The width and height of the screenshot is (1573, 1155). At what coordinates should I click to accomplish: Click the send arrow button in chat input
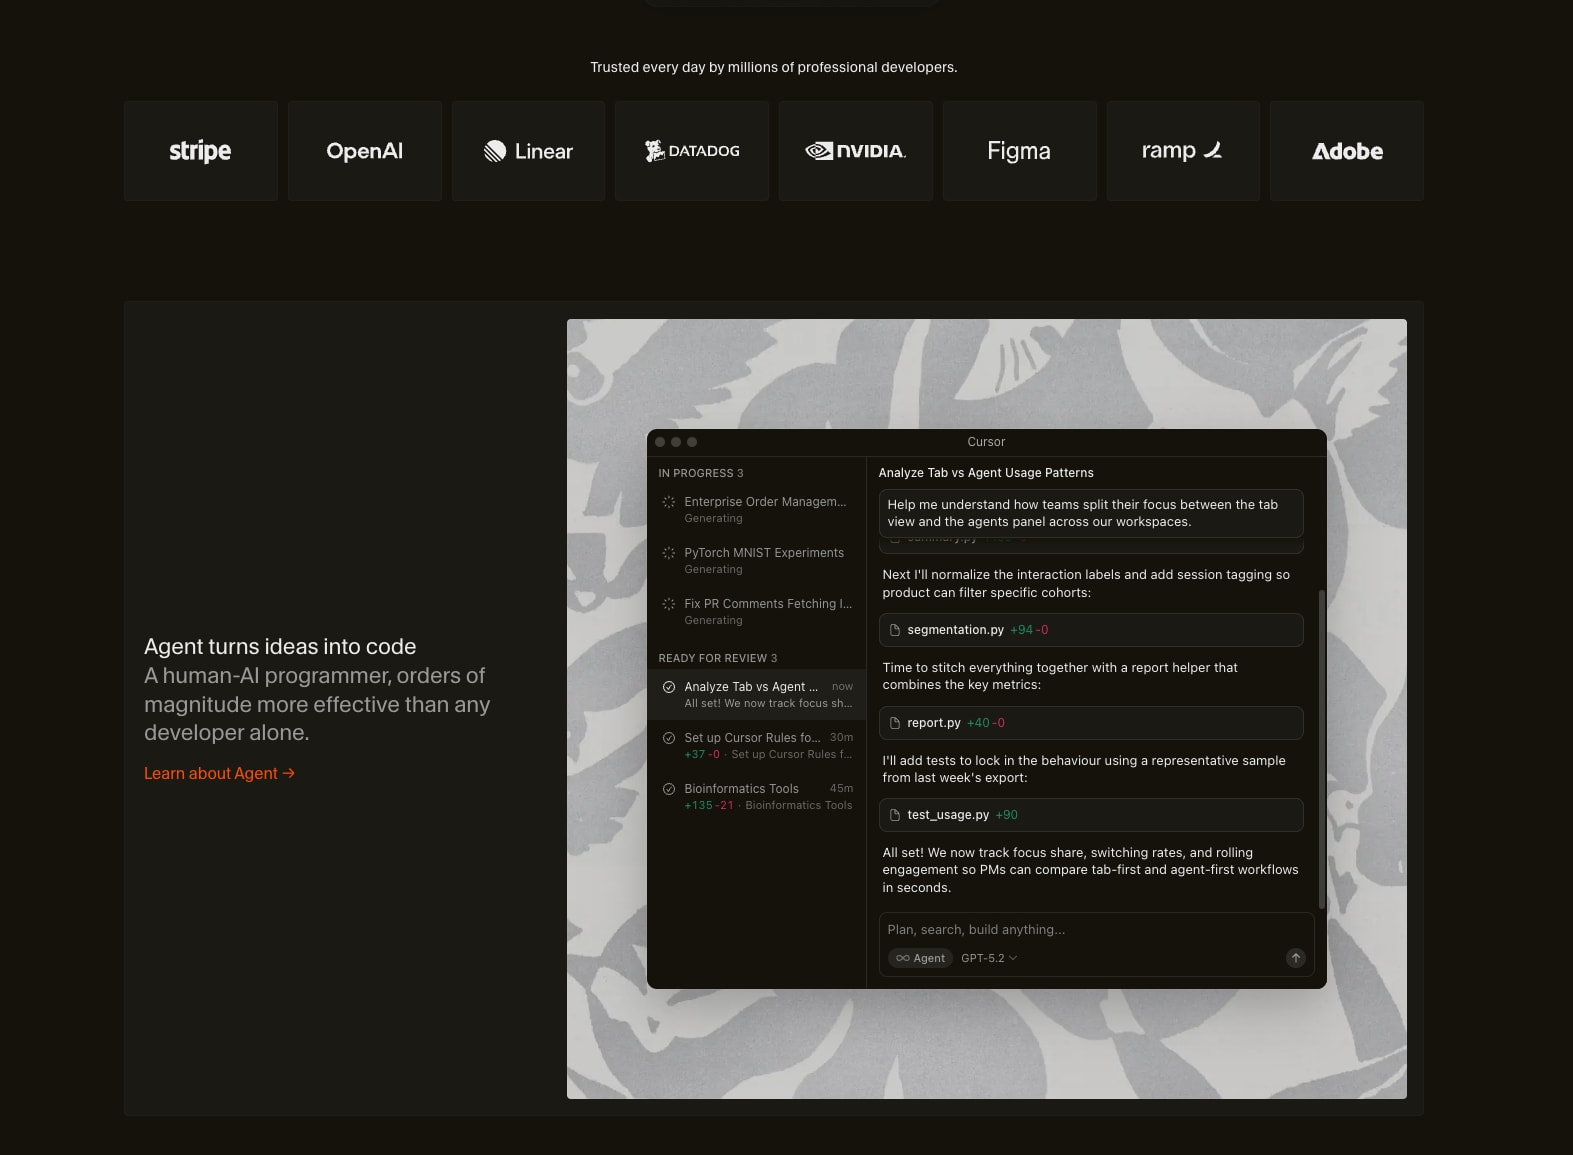(1296, 958)
